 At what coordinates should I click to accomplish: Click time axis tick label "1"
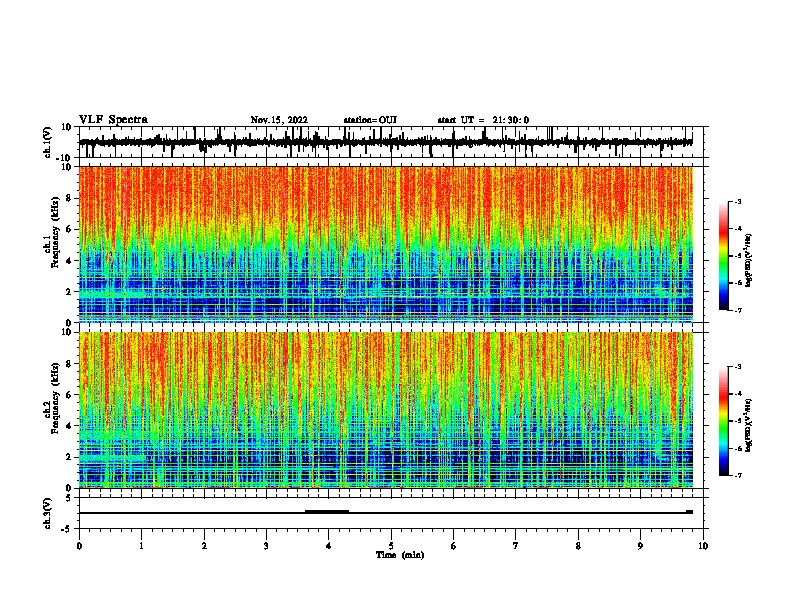(141, 546)
